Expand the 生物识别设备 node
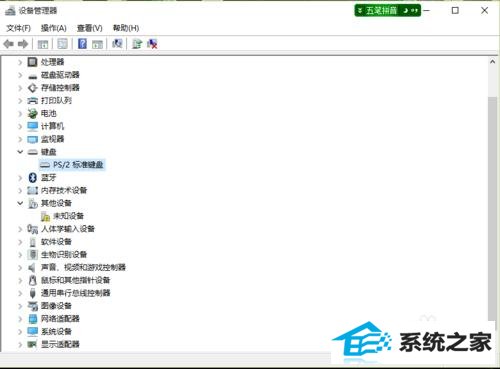The height and width of the screenshot is (369, 500). [x=20, y=255]
